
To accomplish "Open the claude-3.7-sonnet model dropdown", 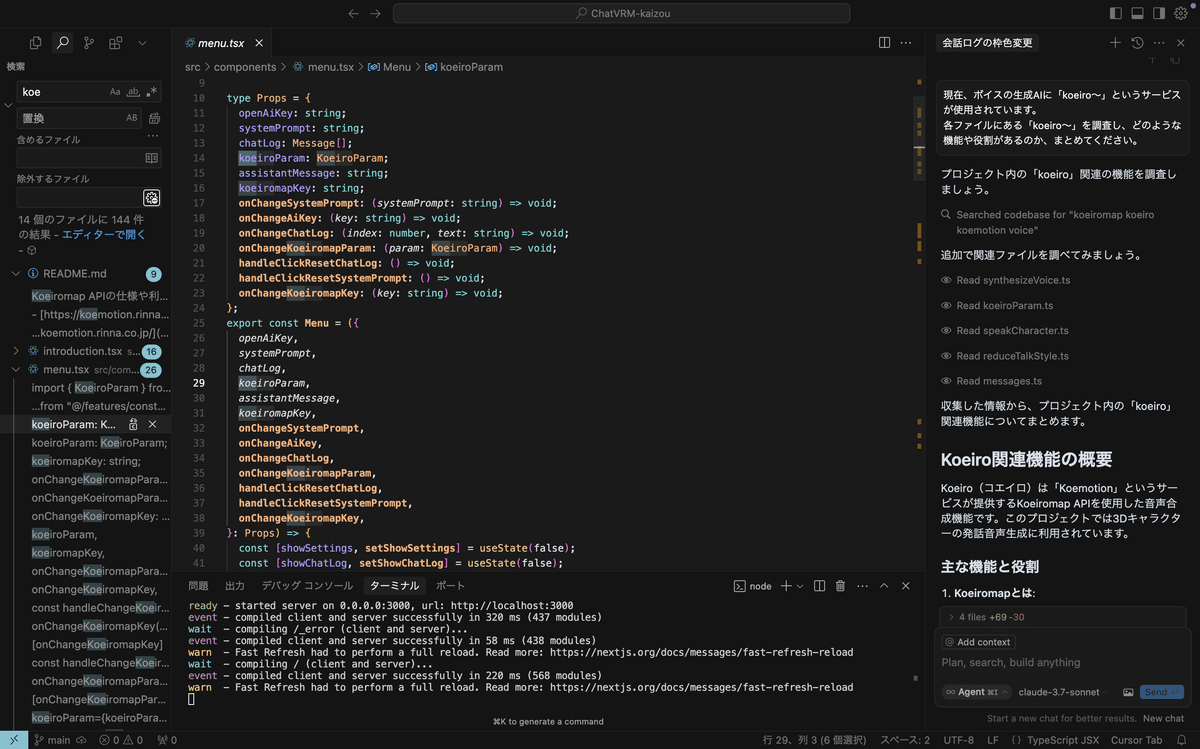I will click(1060, 691).
